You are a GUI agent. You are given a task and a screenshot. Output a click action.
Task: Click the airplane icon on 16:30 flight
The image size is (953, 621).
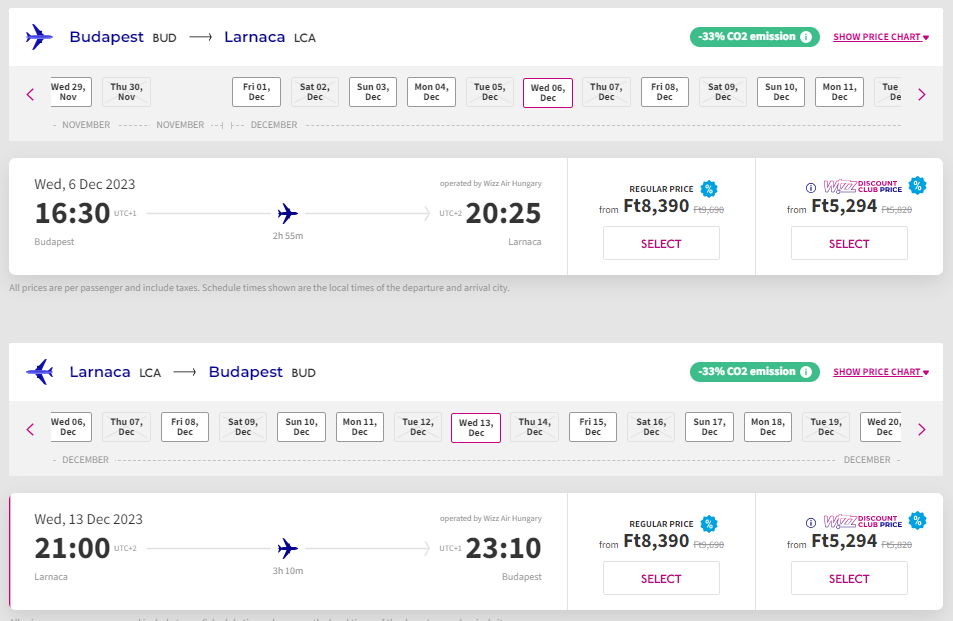[x=288, y=213]
